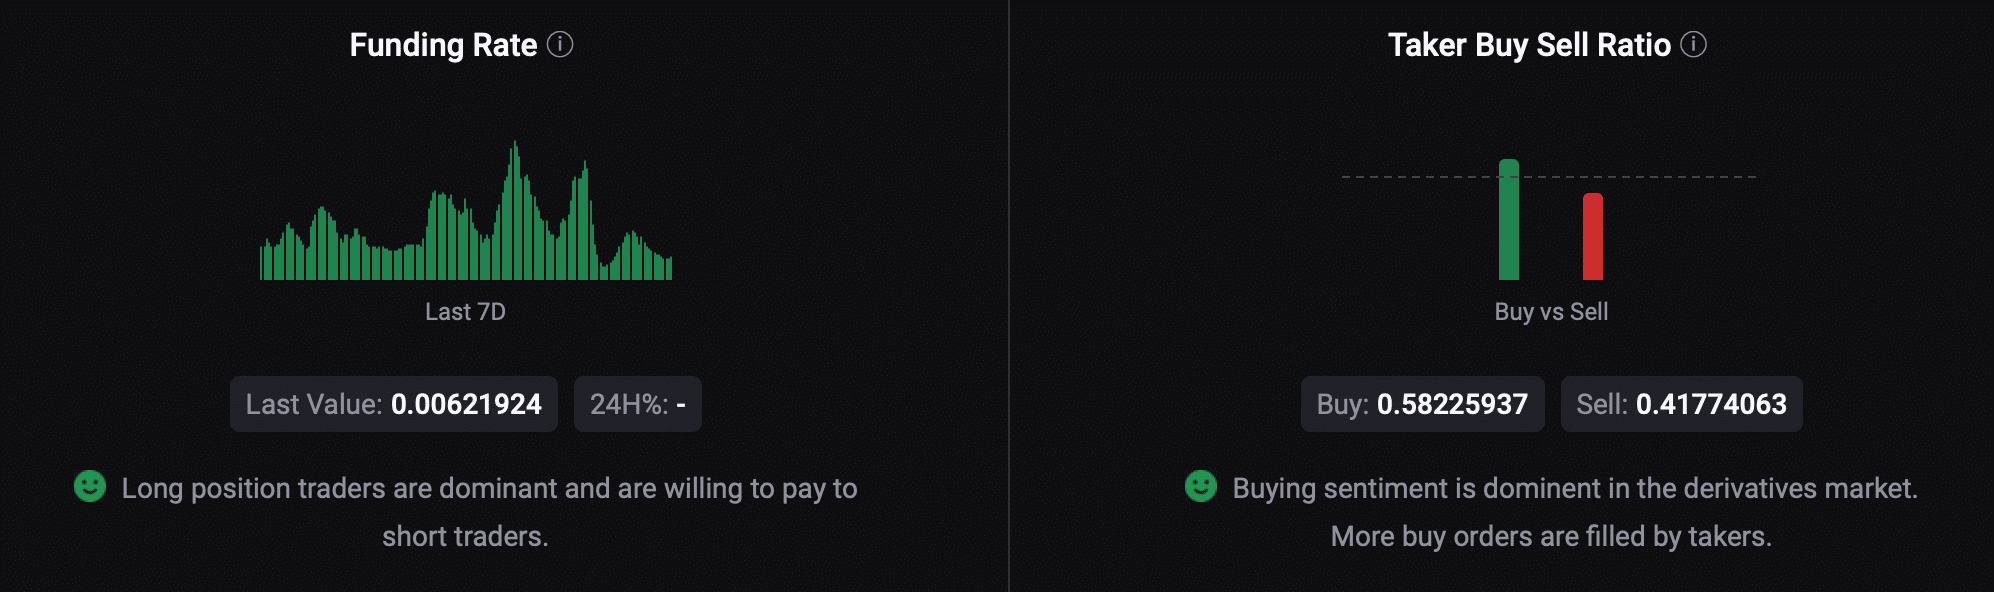Click the Funding Rate heading
This screenshot has height=592, width=1994.
point(443,45)
